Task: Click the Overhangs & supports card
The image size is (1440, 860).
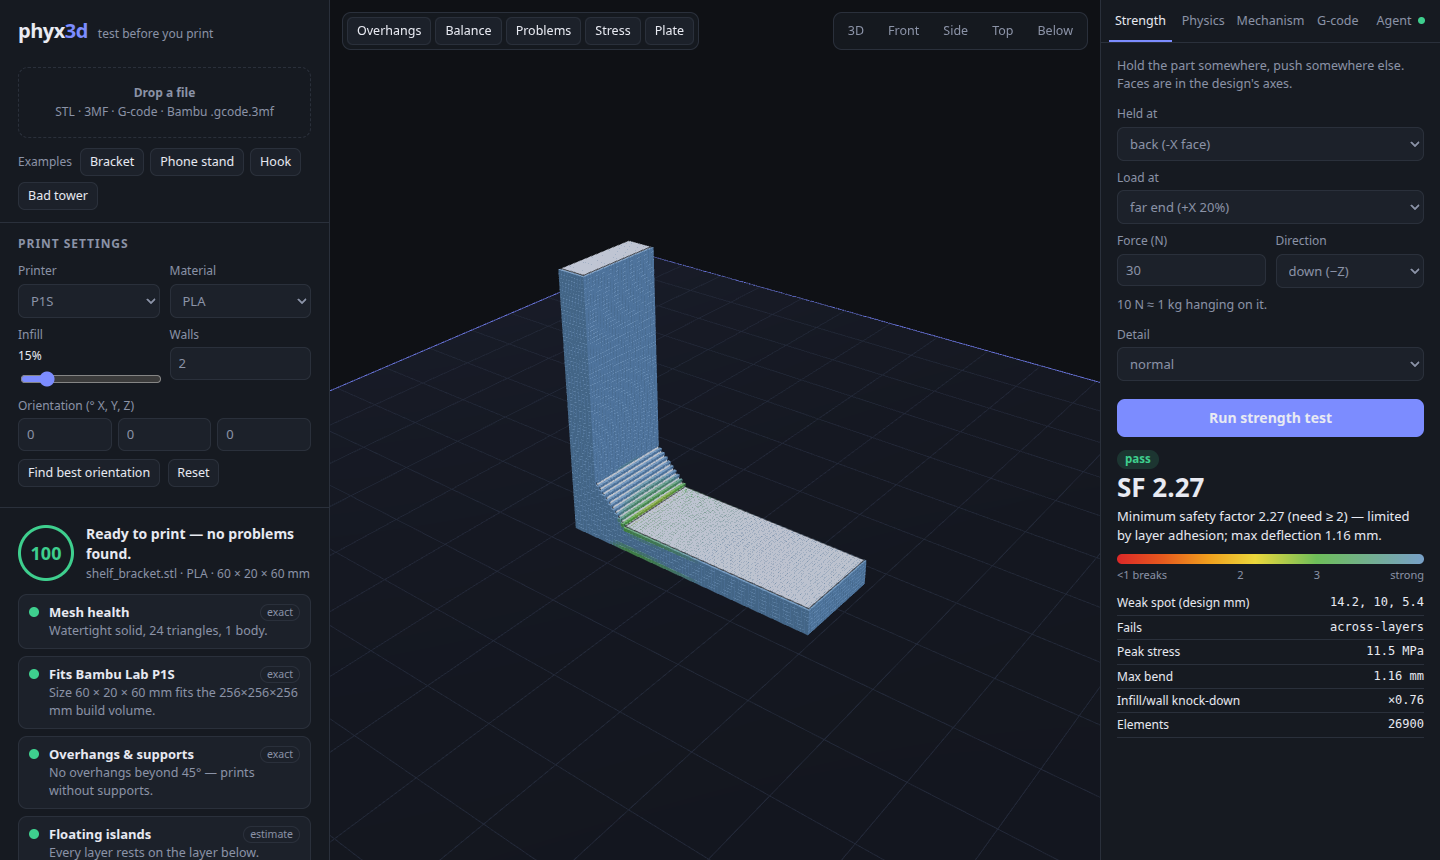Action: click(x=164, y=773)
